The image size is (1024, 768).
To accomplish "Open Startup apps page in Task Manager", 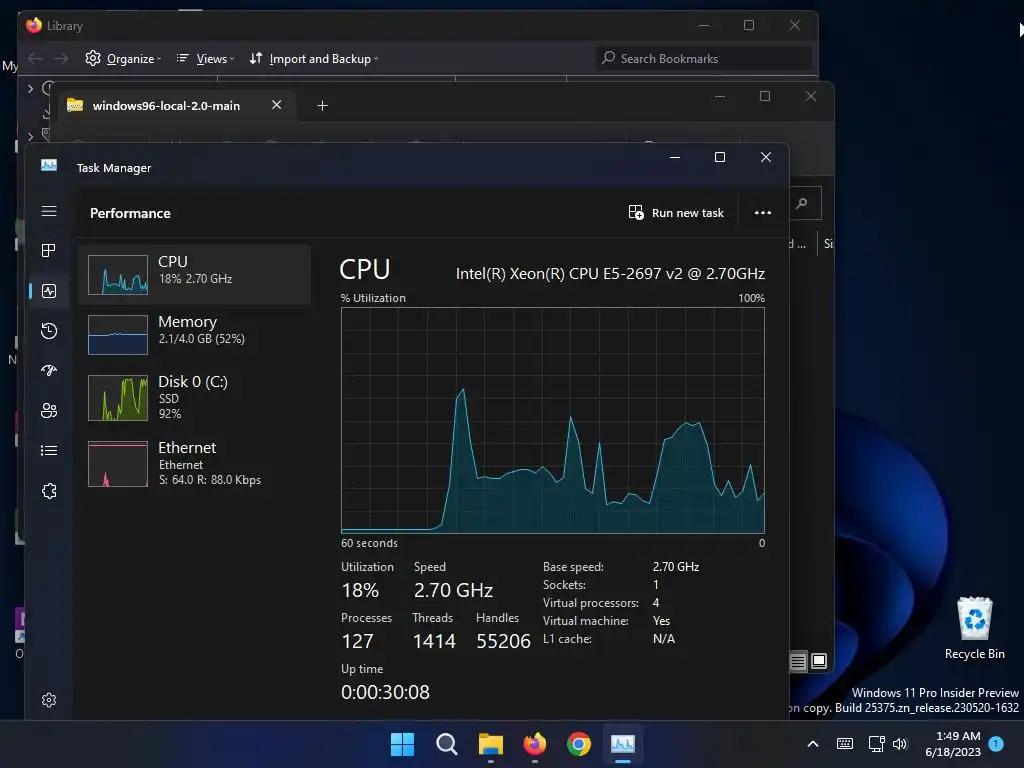I will click(x=49, y=370).
